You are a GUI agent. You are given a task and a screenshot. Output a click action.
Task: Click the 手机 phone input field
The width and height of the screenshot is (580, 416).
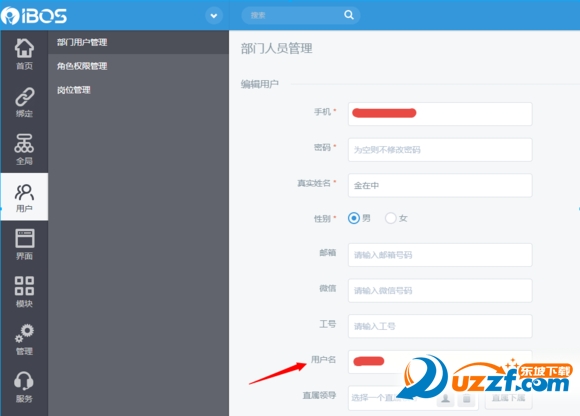click(440, 114)
